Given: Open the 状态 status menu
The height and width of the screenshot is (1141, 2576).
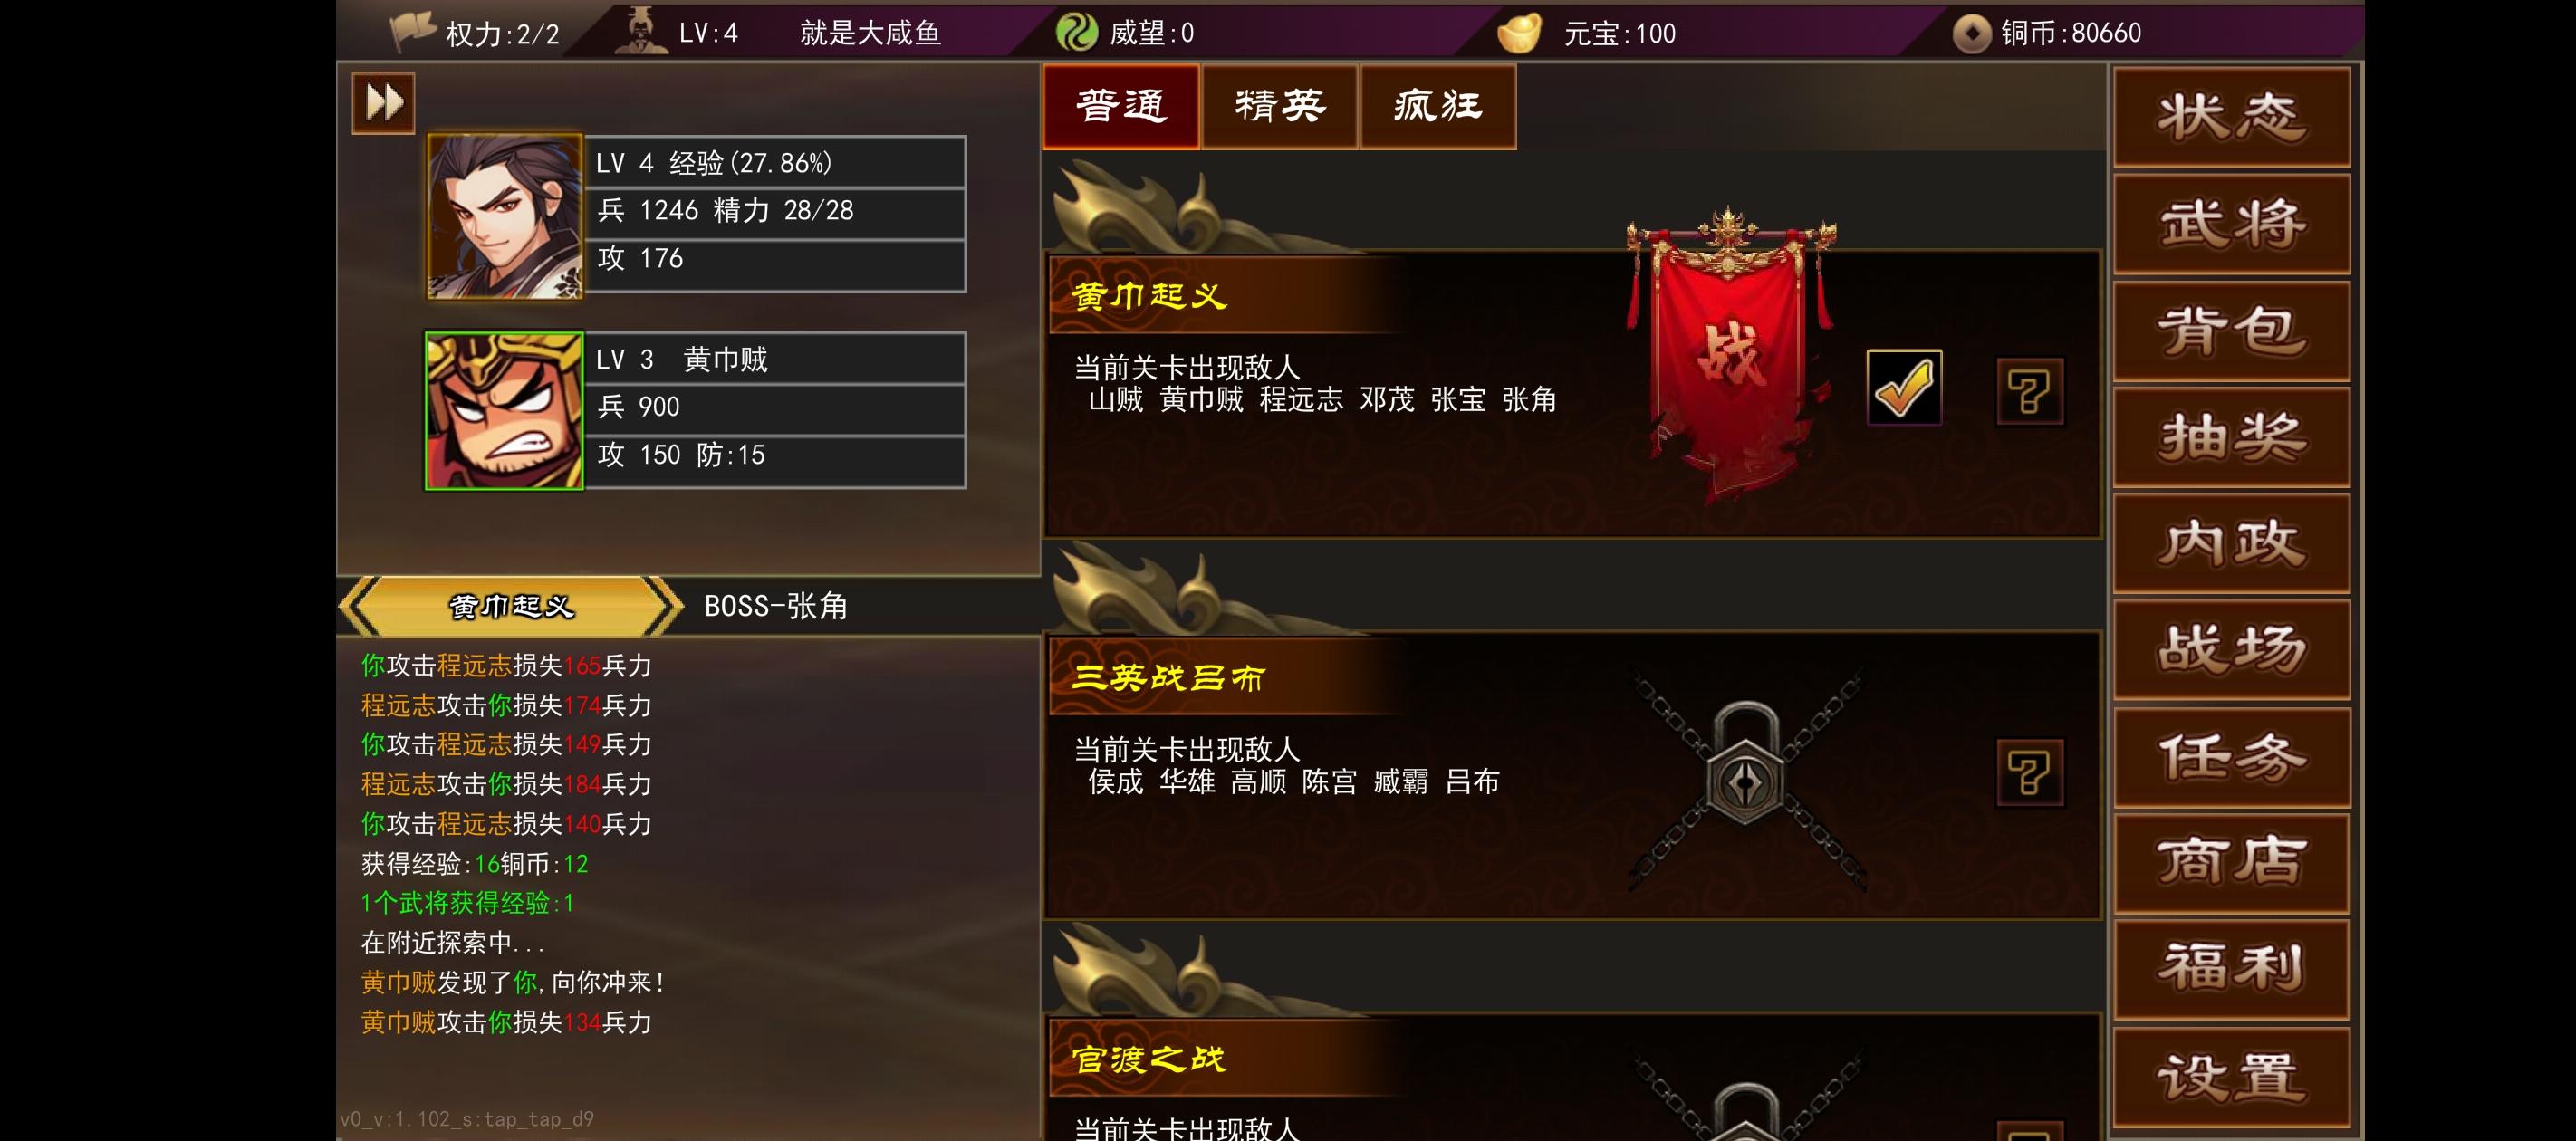Looking at the screenshot, I should coord(2231,117).
